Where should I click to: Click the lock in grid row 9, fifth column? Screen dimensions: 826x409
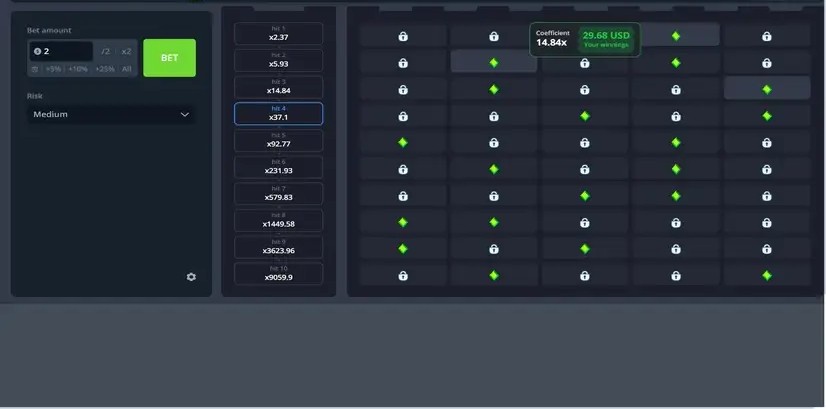pyautogui.click(x=766, y=249)
